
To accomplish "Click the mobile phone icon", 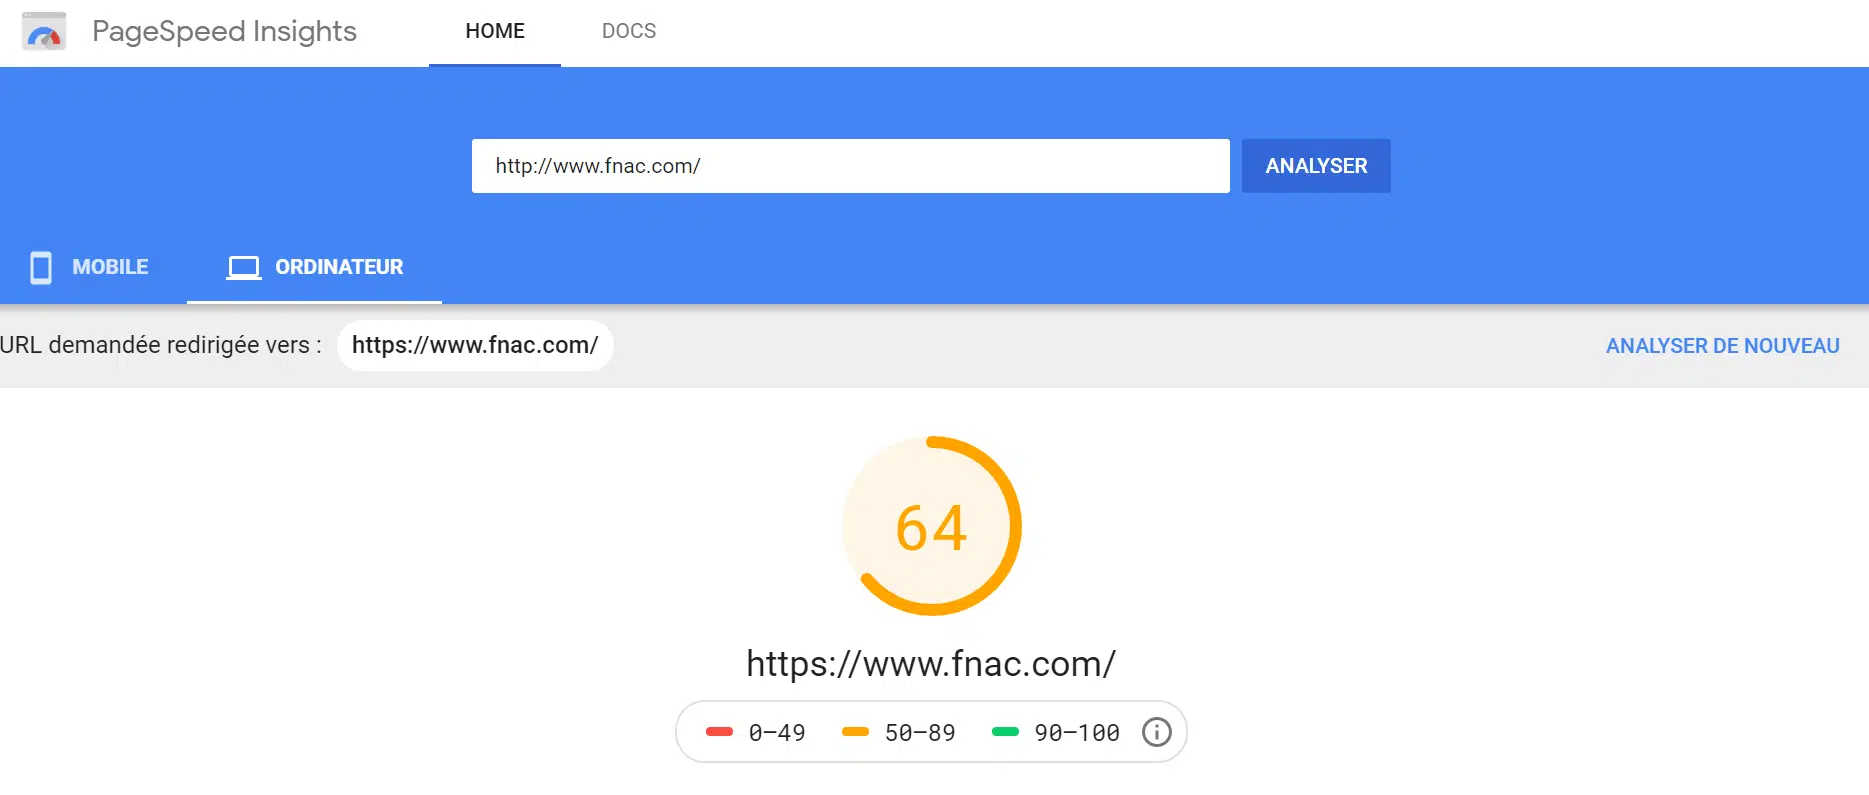I will (x=41, y=268).
